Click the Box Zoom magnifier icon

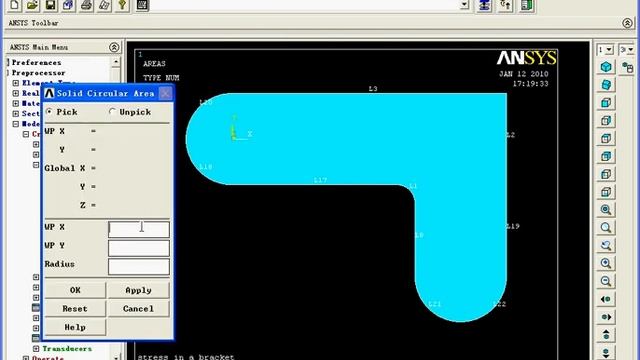606,227
